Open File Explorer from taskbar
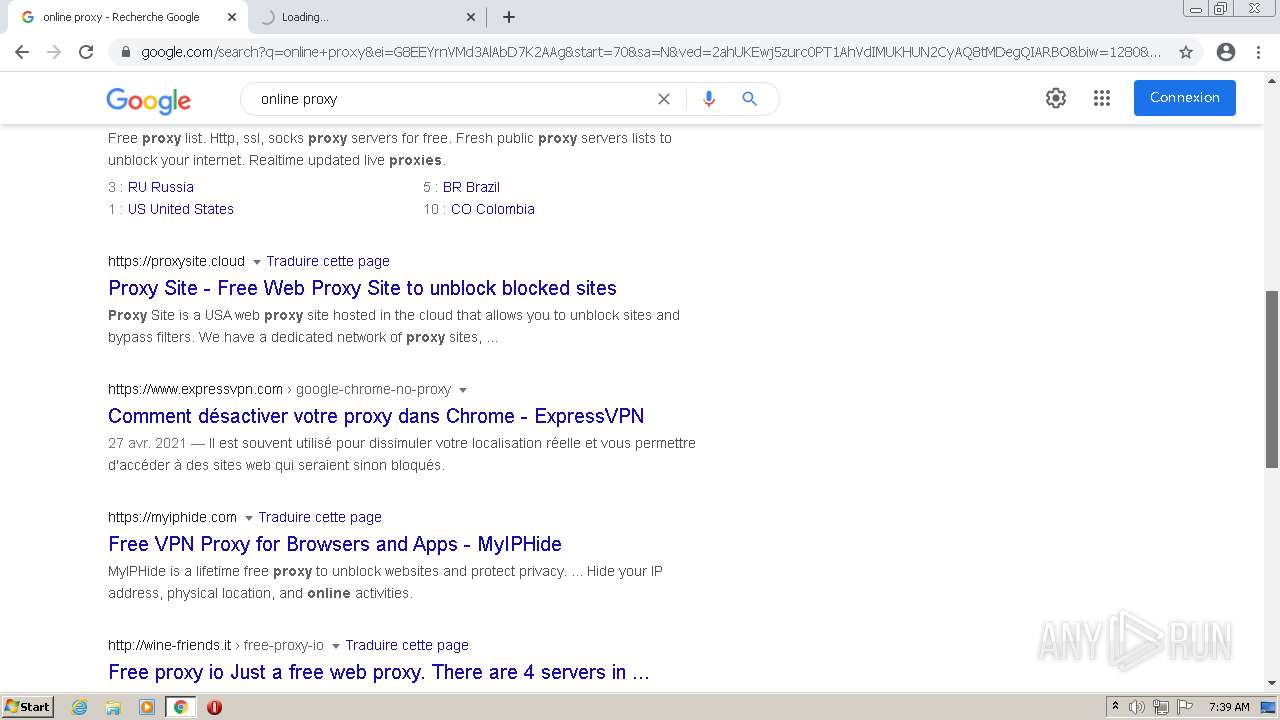The image size is (1280, 720). [113, 707]
